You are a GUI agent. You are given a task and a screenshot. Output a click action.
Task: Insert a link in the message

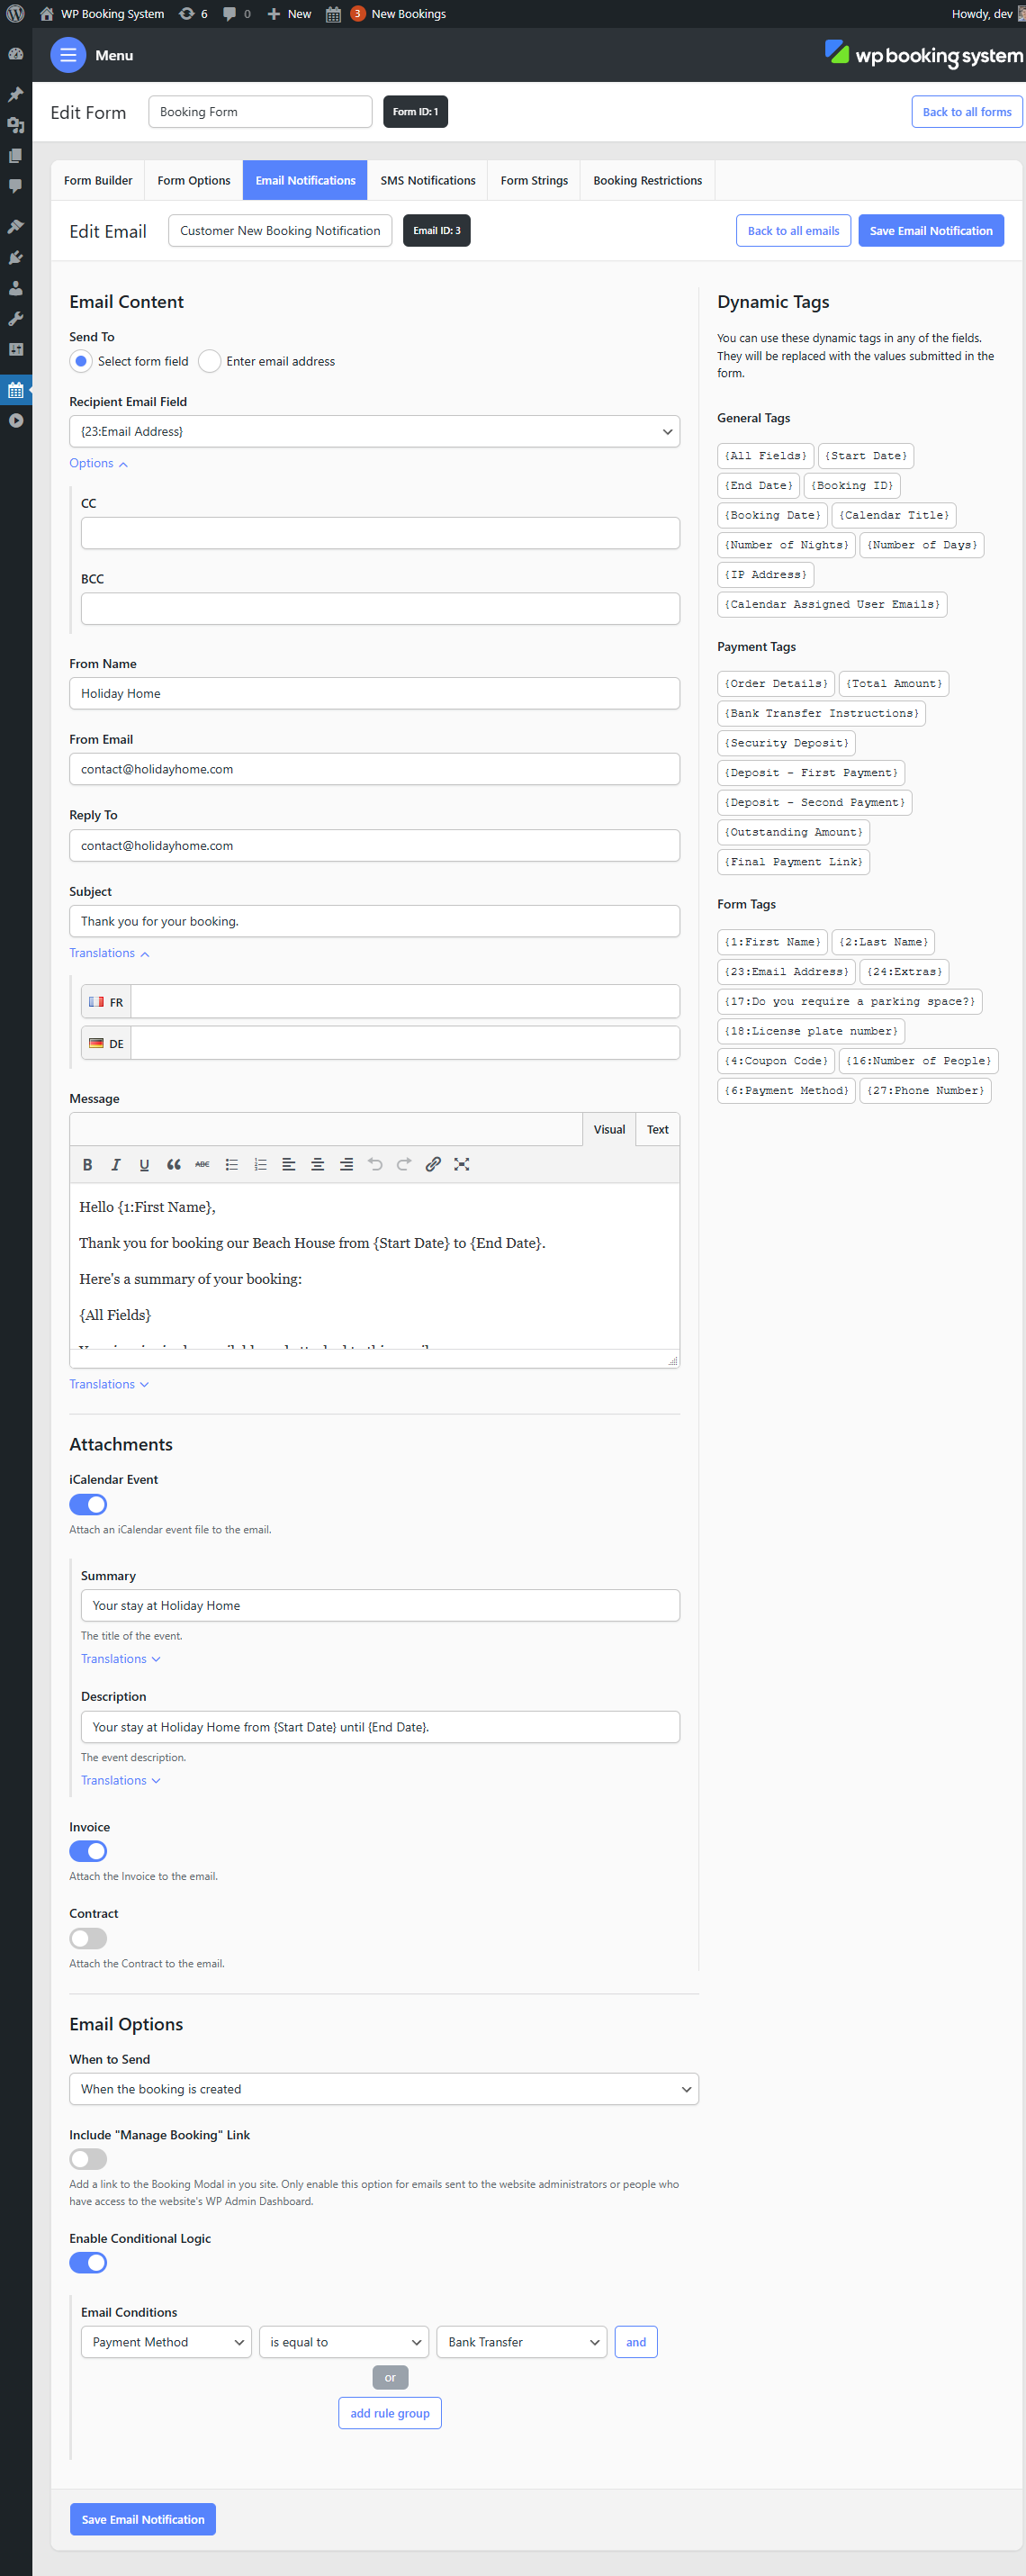433,1164
